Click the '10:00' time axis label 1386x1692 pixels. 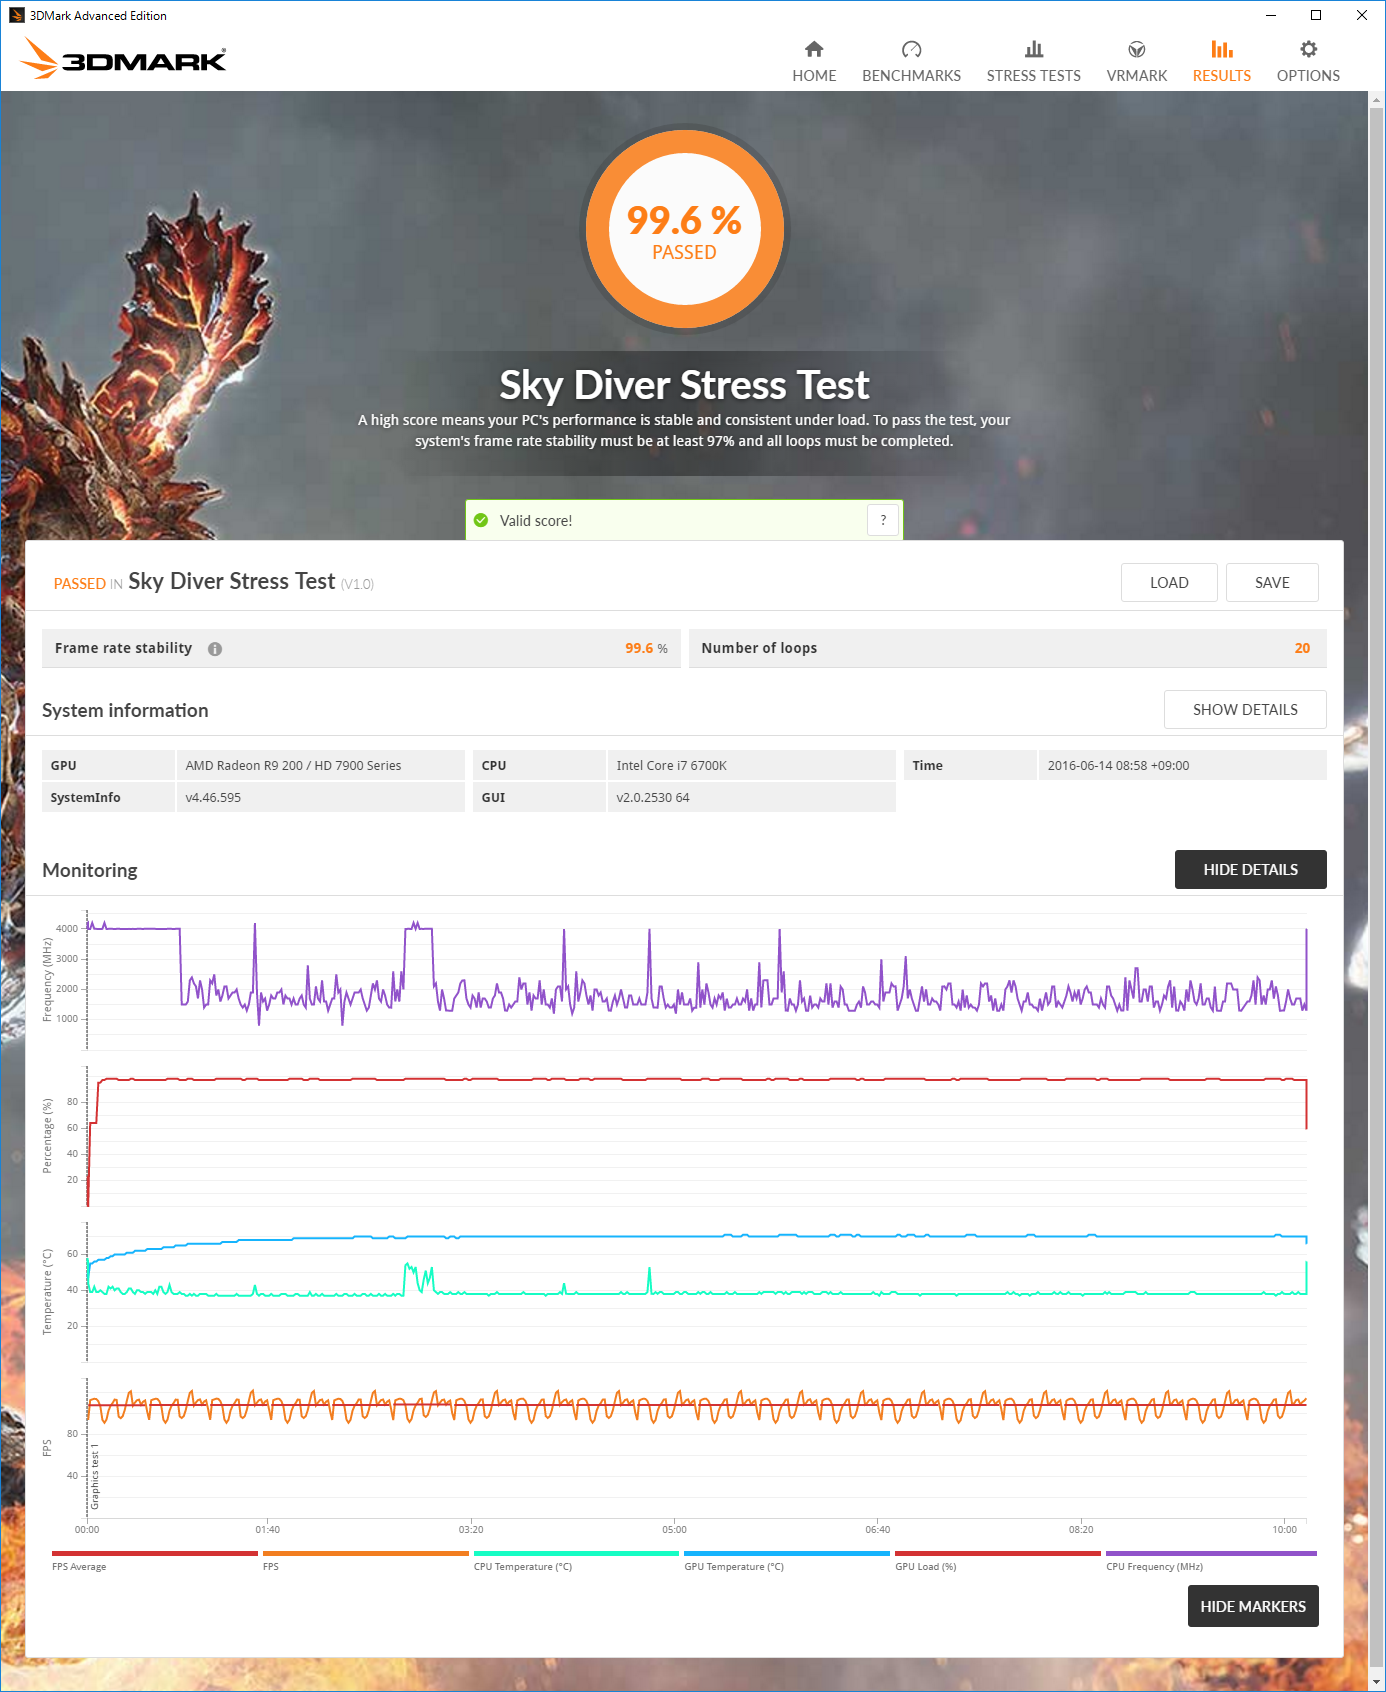1285,1530
